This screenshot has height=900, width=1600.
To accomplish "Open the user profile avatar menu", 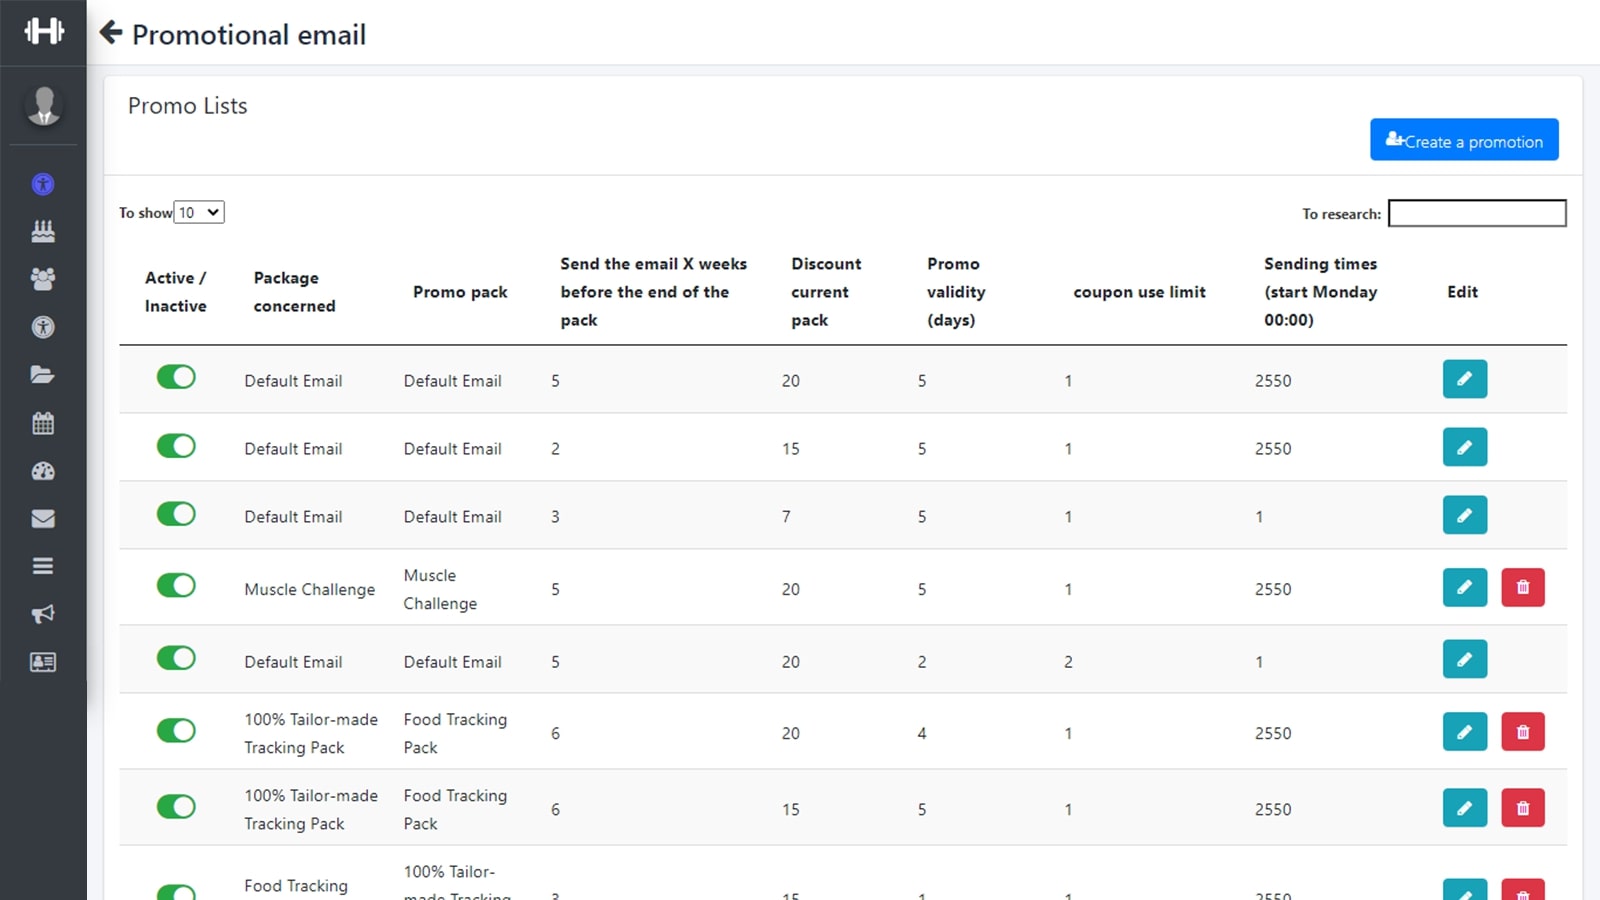I will (x=43, y=105).
